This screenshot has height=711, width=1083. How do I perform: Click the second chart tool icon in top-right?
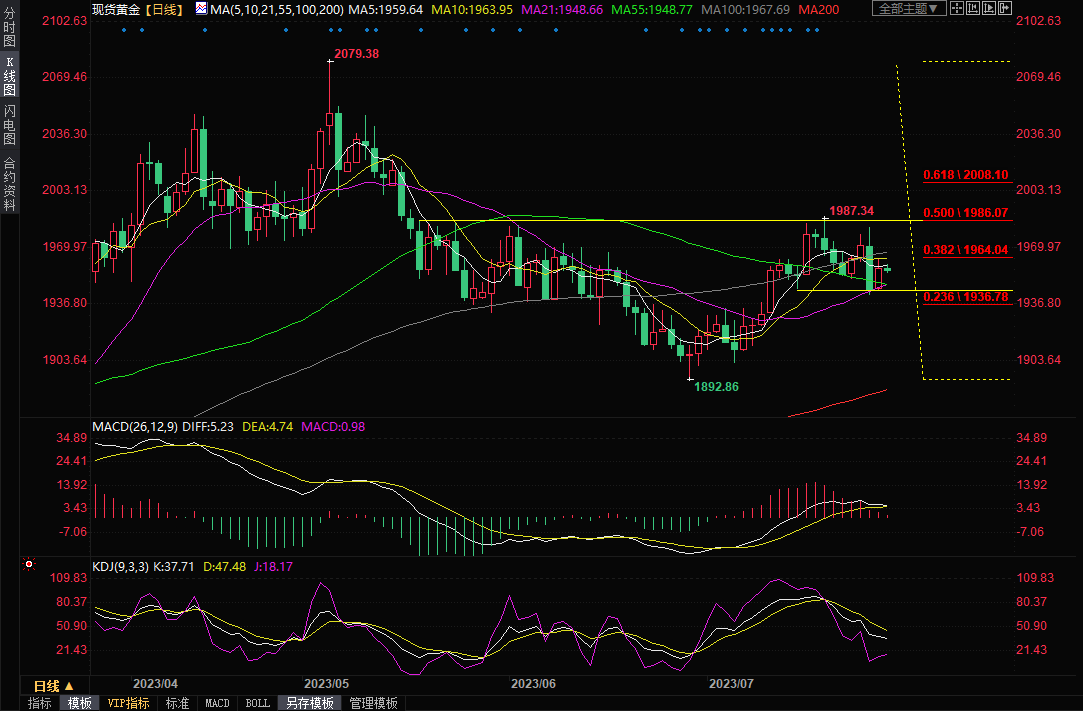pyautogui.click(x=973, y=9)
